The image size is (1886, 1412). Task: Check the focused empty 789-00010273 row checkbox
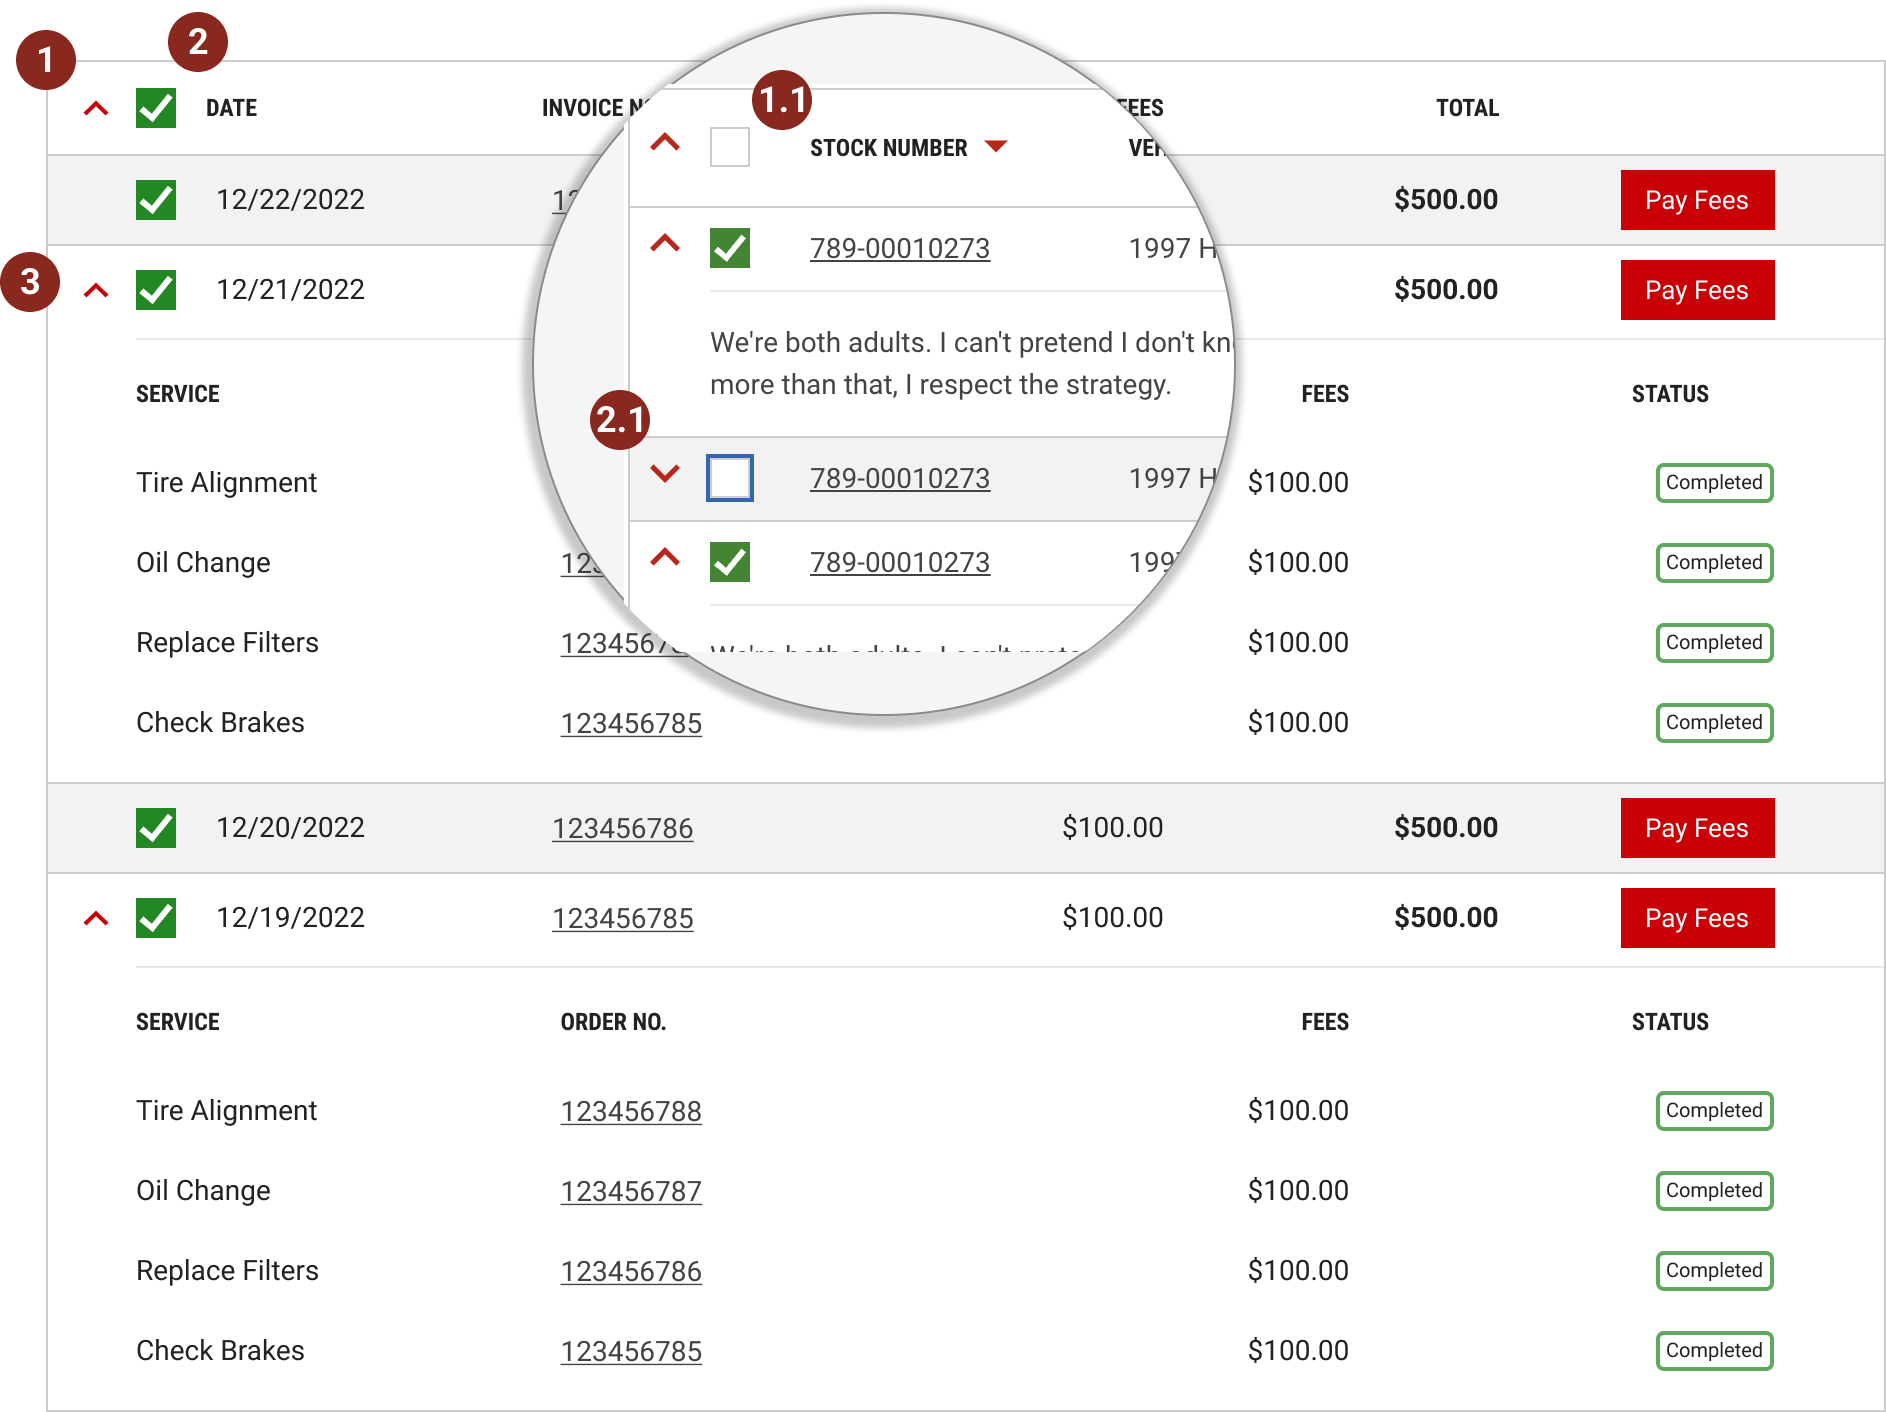click(730, 478)
